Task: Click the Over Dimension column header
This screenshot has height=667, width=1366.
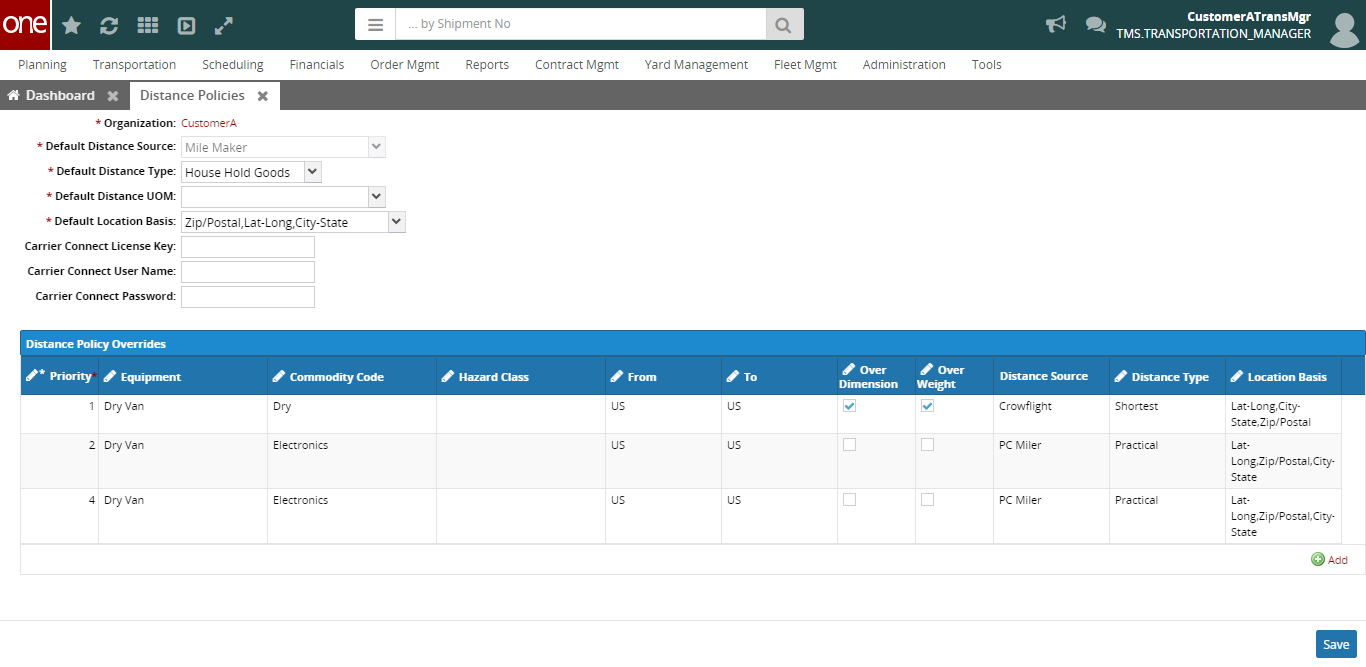Action: coord(876,376)
